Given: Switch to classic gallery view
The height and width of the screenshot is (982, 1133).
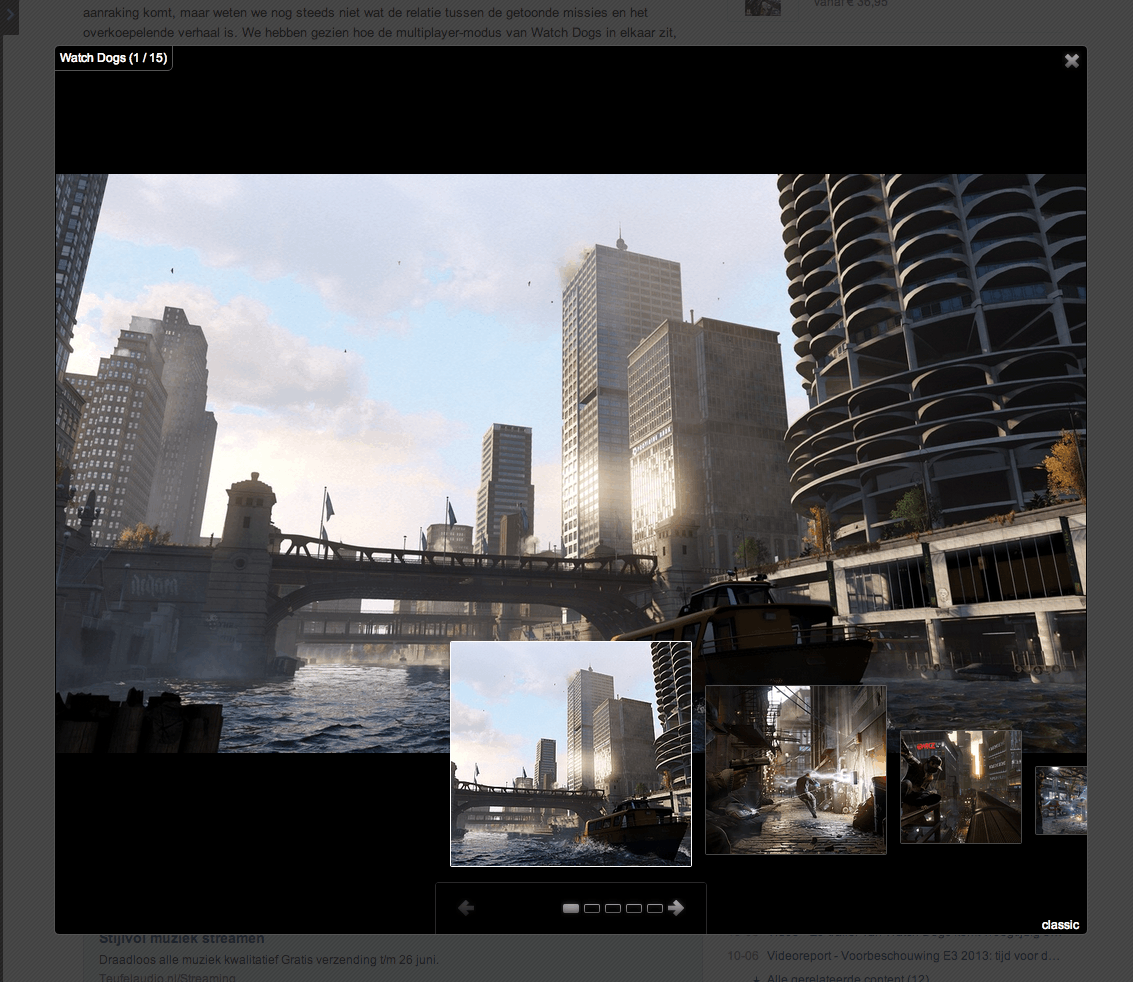Looking at the screenshot, I should click(x=1060, y=925).
